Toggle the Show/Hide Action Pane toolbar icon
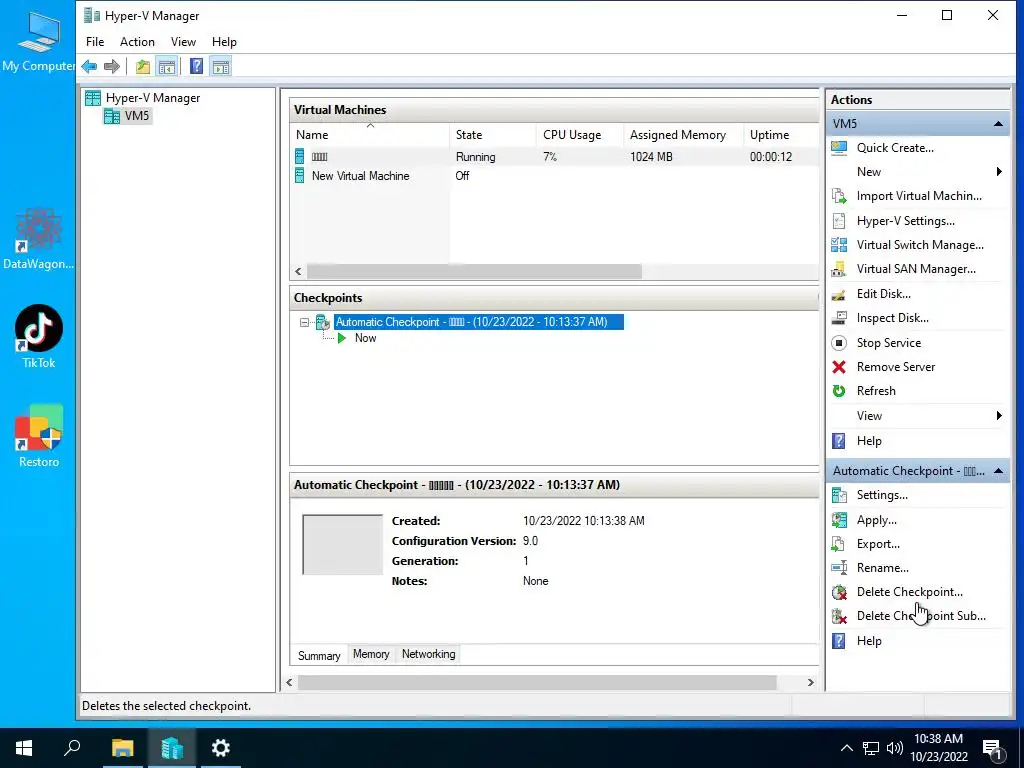 click(221, 66)
